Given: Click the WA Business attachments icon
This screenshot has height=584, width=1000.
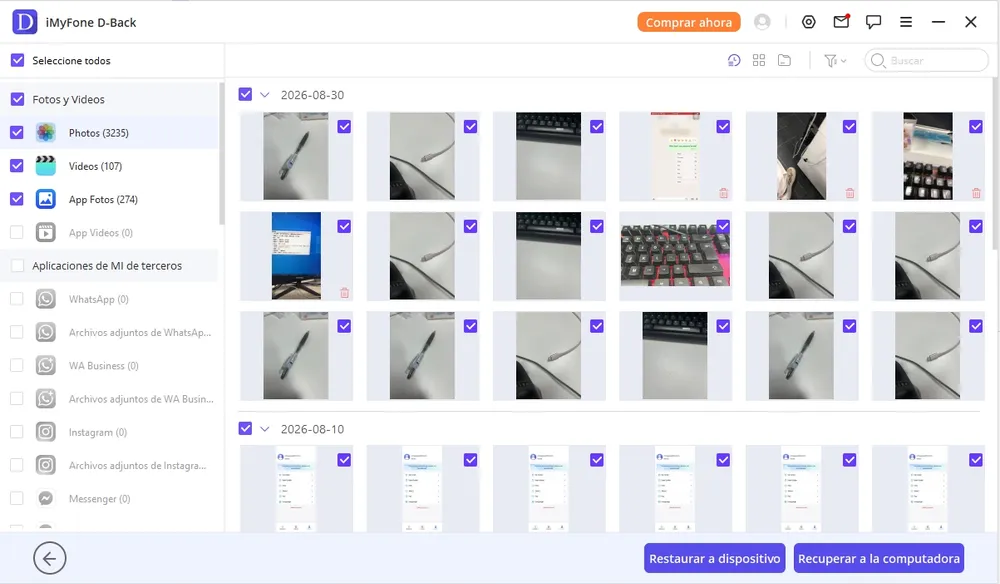Looking at the screenshot, I should 45,398.
